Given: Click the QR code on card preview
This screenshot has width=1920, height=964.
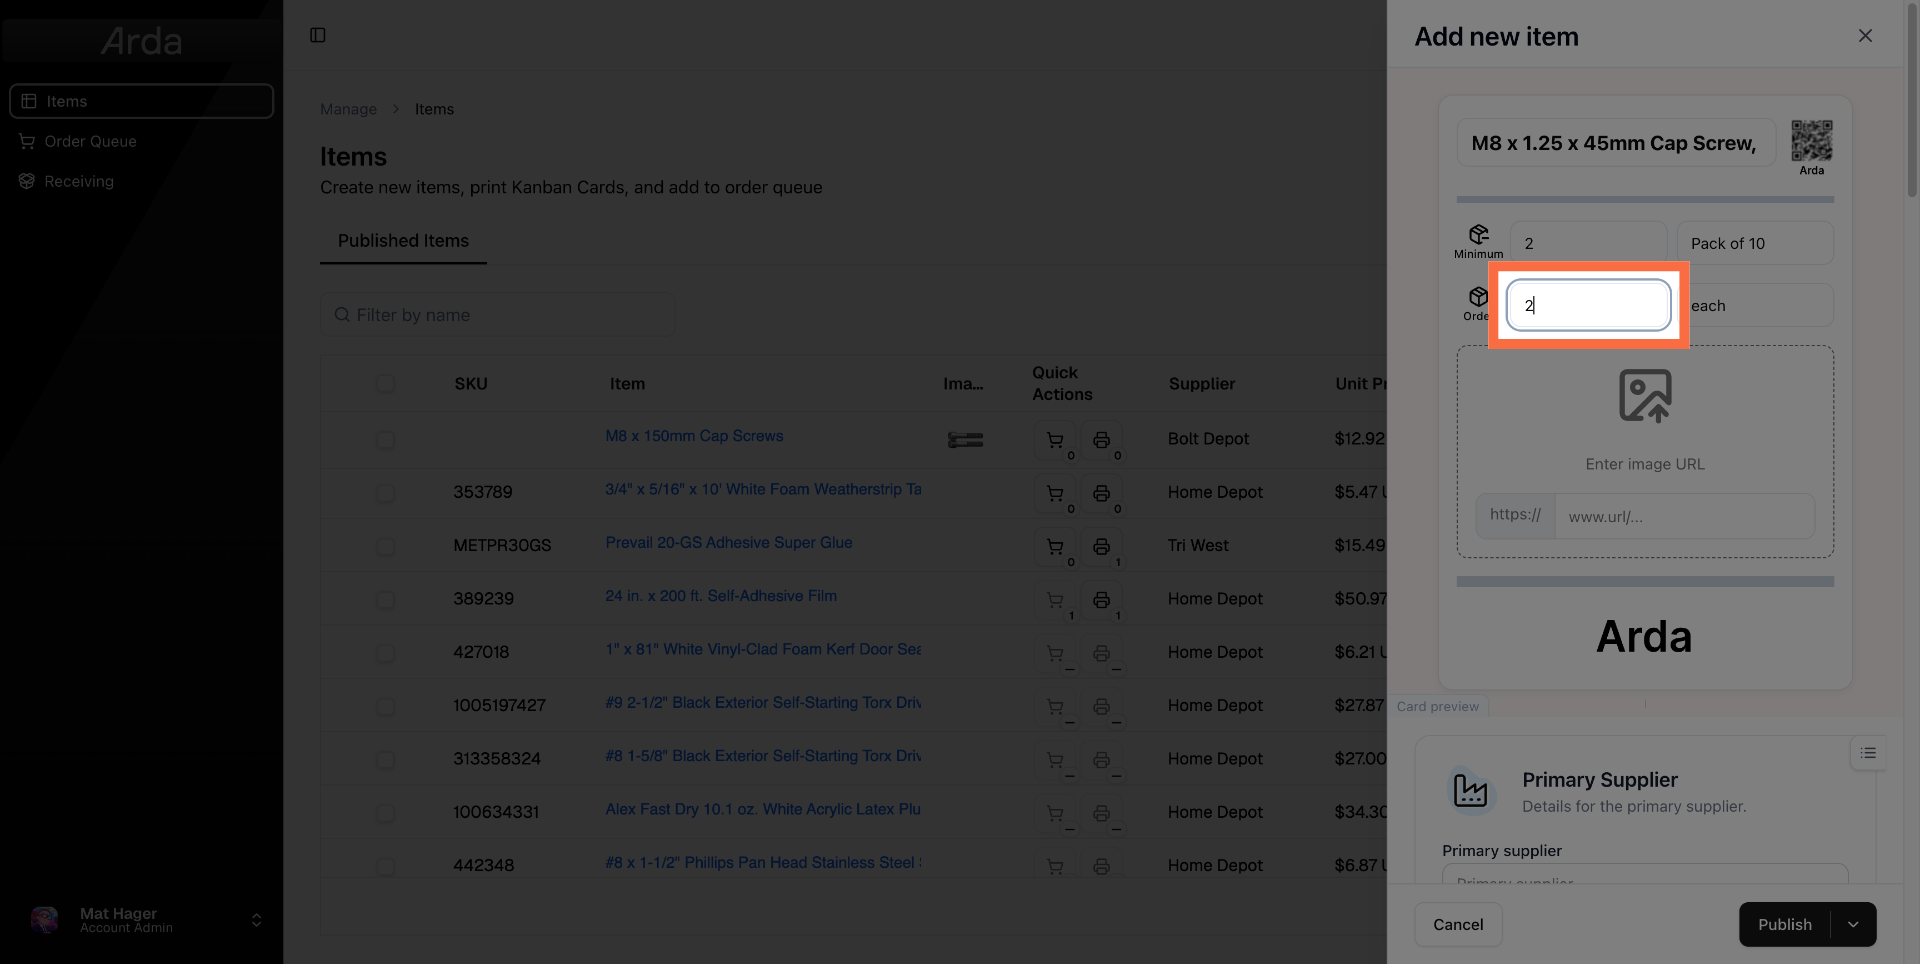Looking at the screenshot, I should (1811, 141).
